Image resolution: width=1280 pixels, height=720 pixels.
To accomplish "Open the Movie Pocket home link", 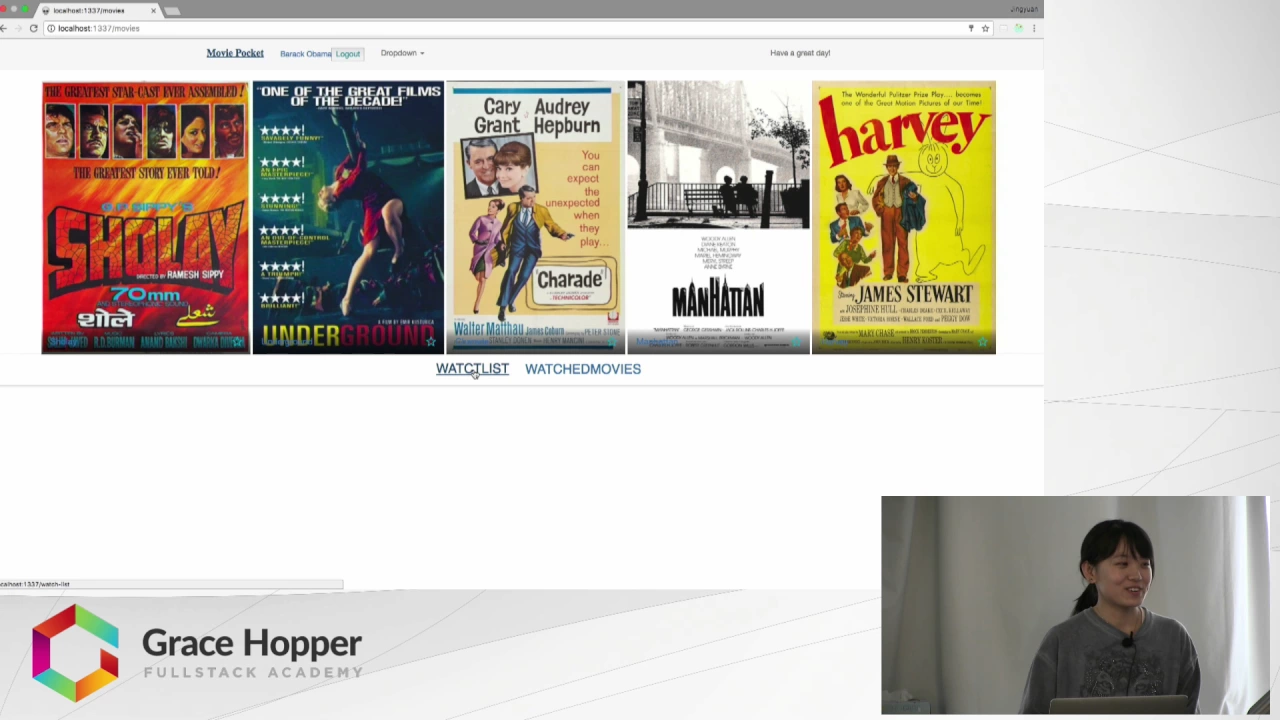I will [x=235, y=53].
